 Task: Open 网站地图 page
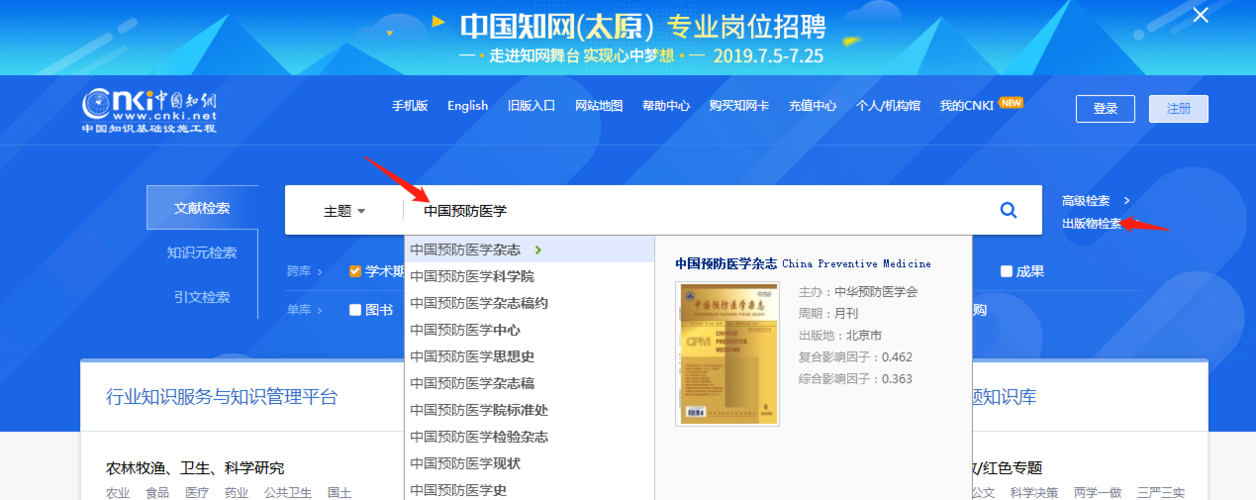click(599, 106)
